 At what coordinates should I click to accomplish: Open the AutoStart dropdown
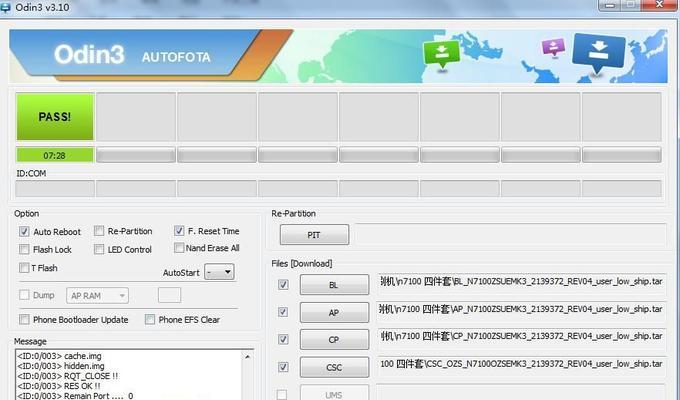tap(219, 272)
